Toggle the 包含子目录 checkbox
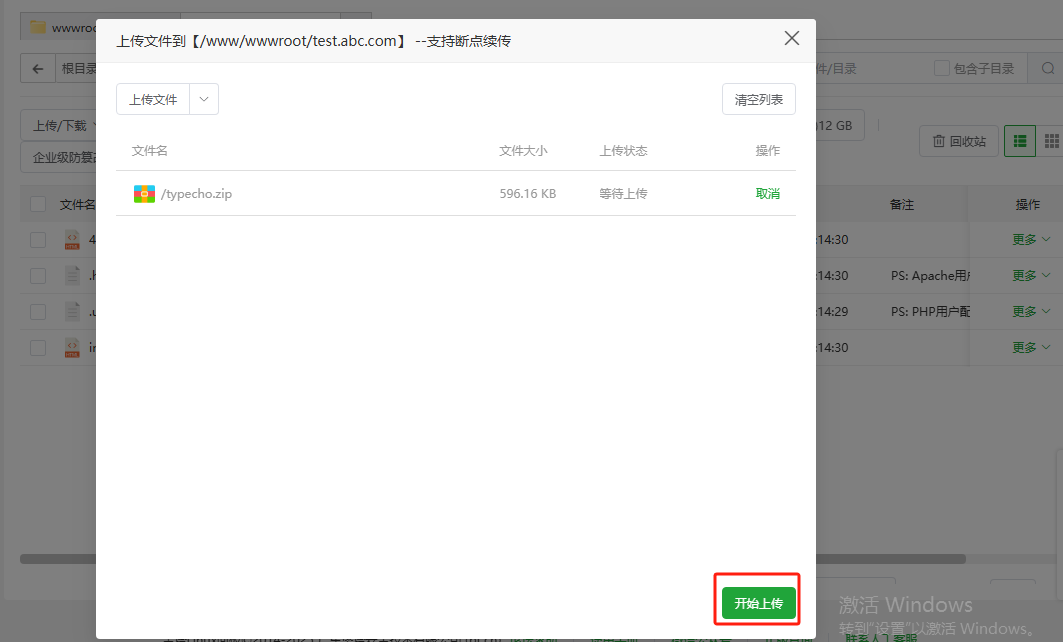 [x=941, y=69]
